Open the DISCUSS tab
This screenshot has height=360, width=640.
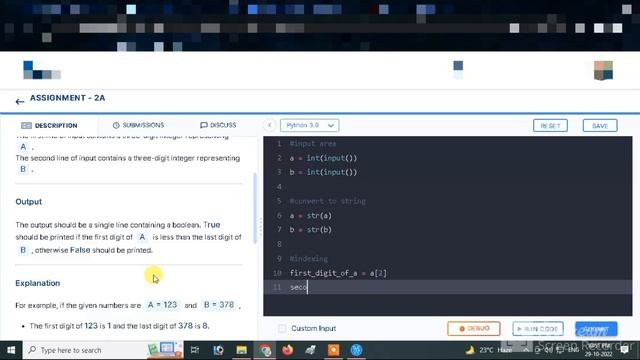pyautogui.click(x=218, y=125)
